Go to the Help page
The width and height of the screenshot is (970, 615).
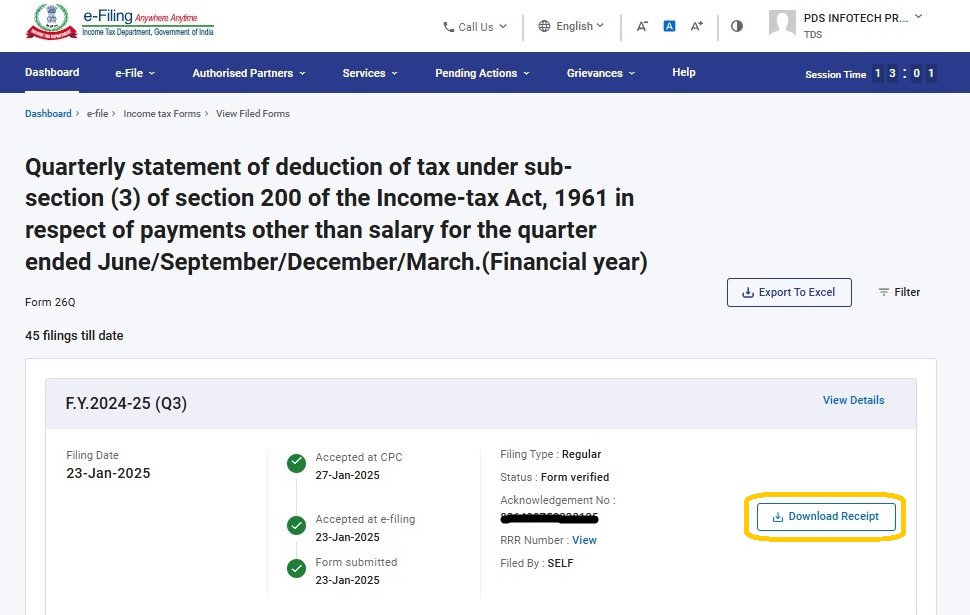[x=684, y=72]
